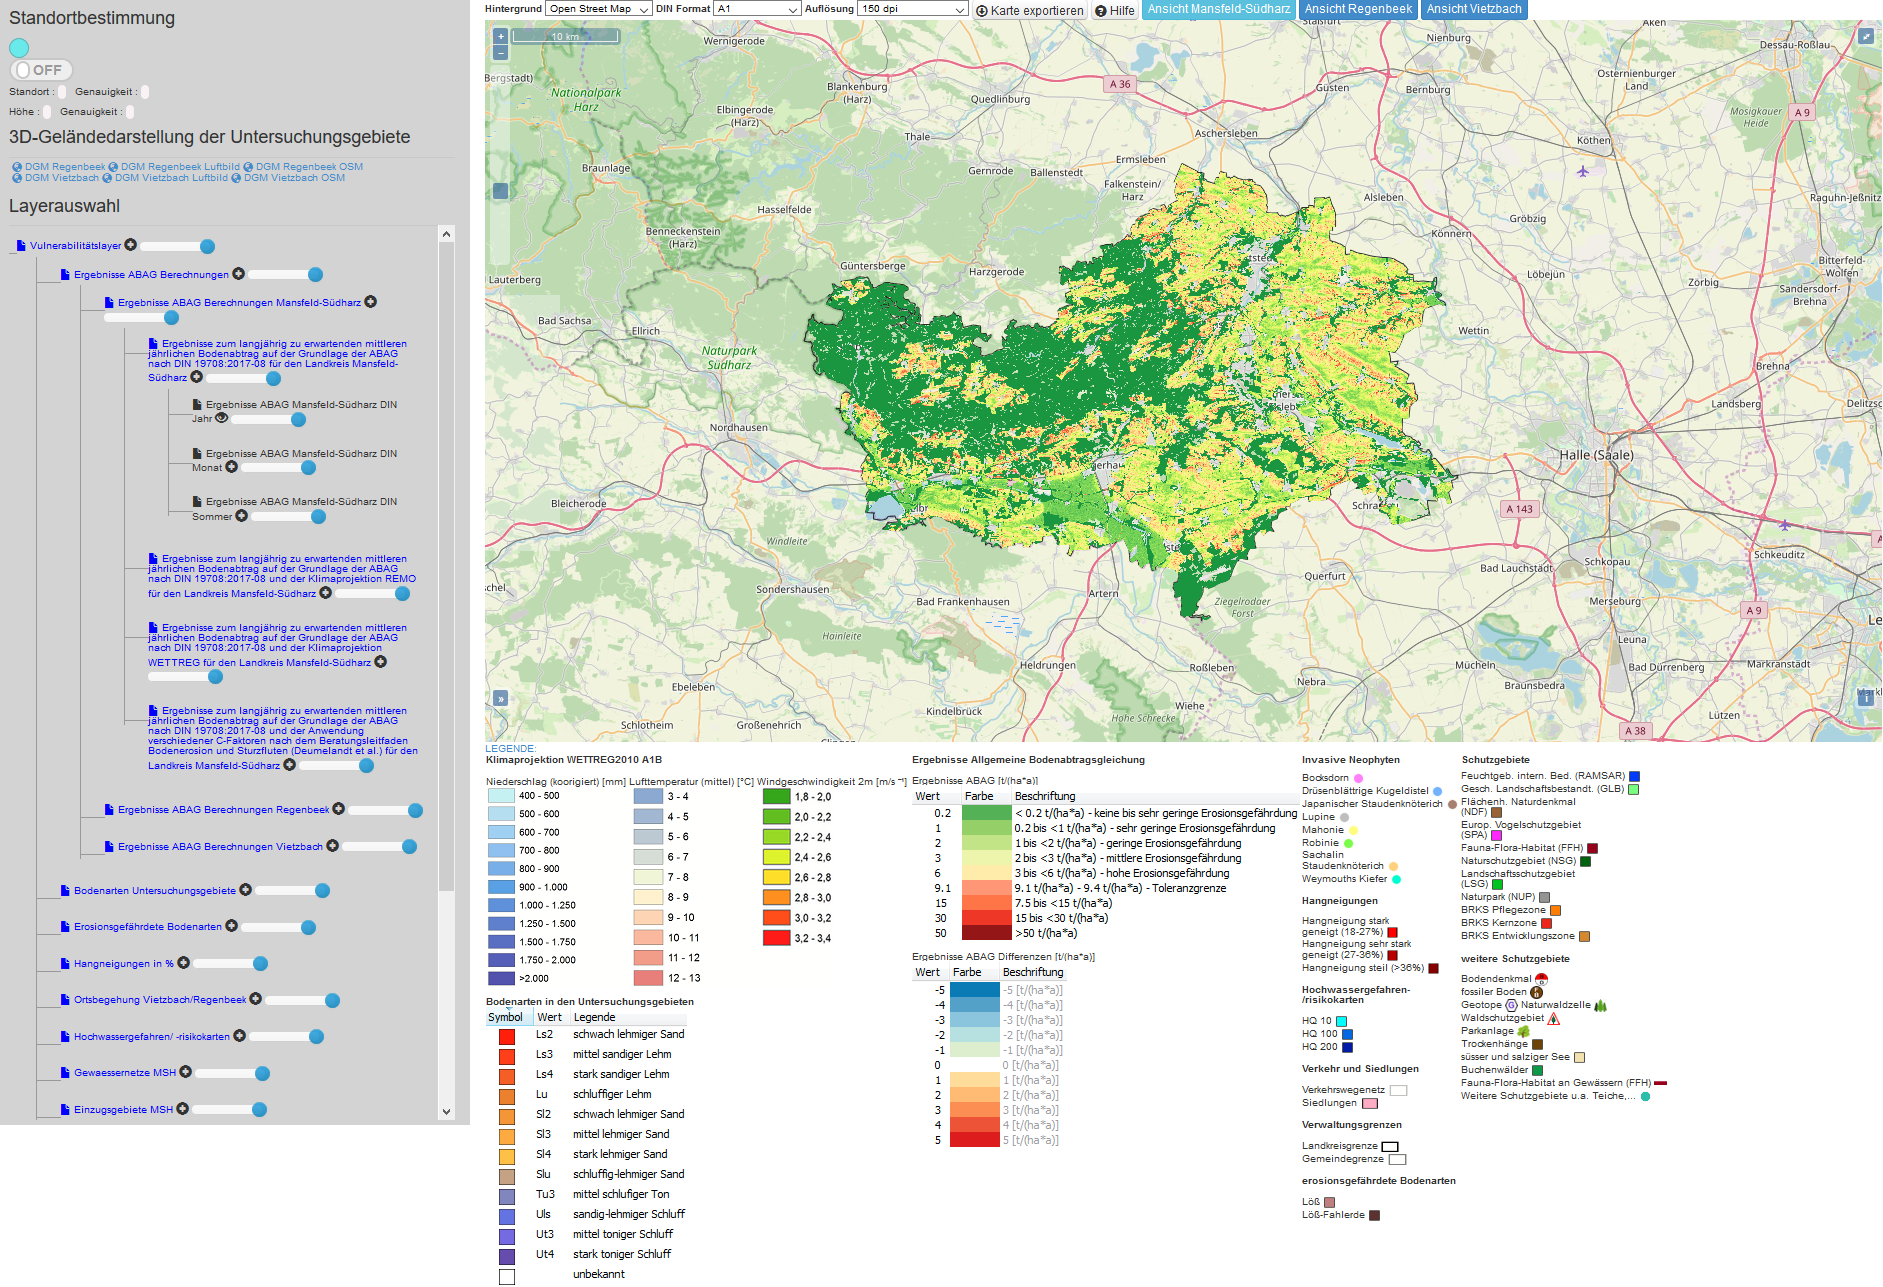Click plus toggle for ABAG DIN Monat layer
This screenshot has width=1883, height=1287.
[232, 467]
